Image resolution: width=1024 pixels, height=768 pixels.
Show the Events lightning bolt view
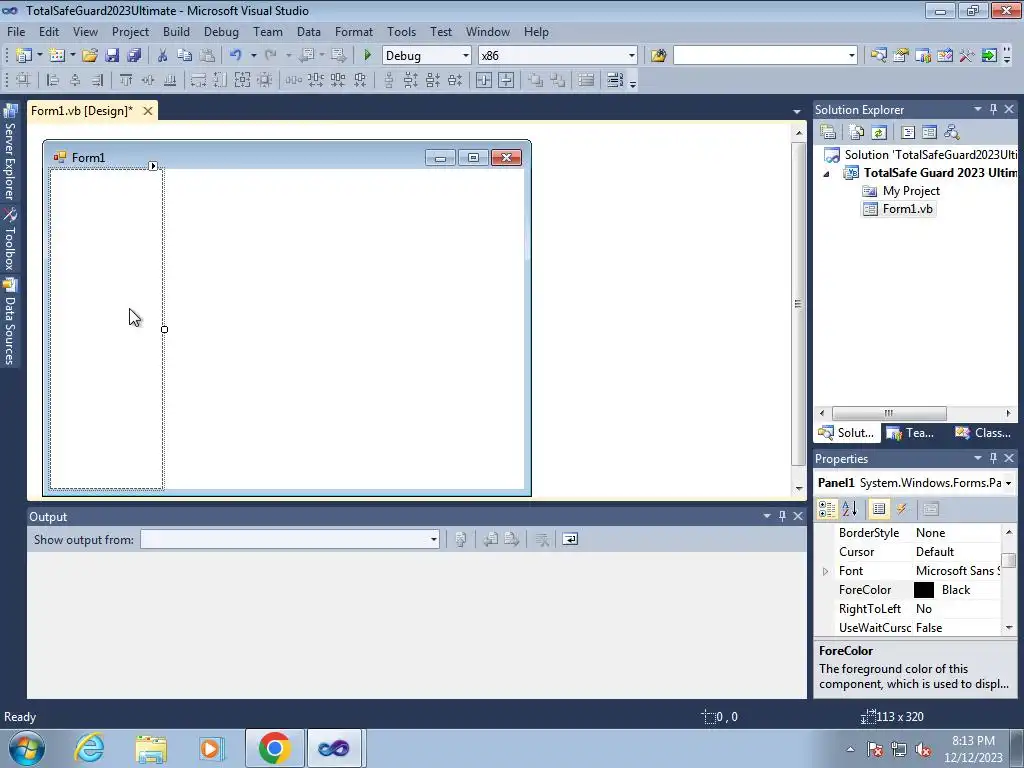(902, 509)
